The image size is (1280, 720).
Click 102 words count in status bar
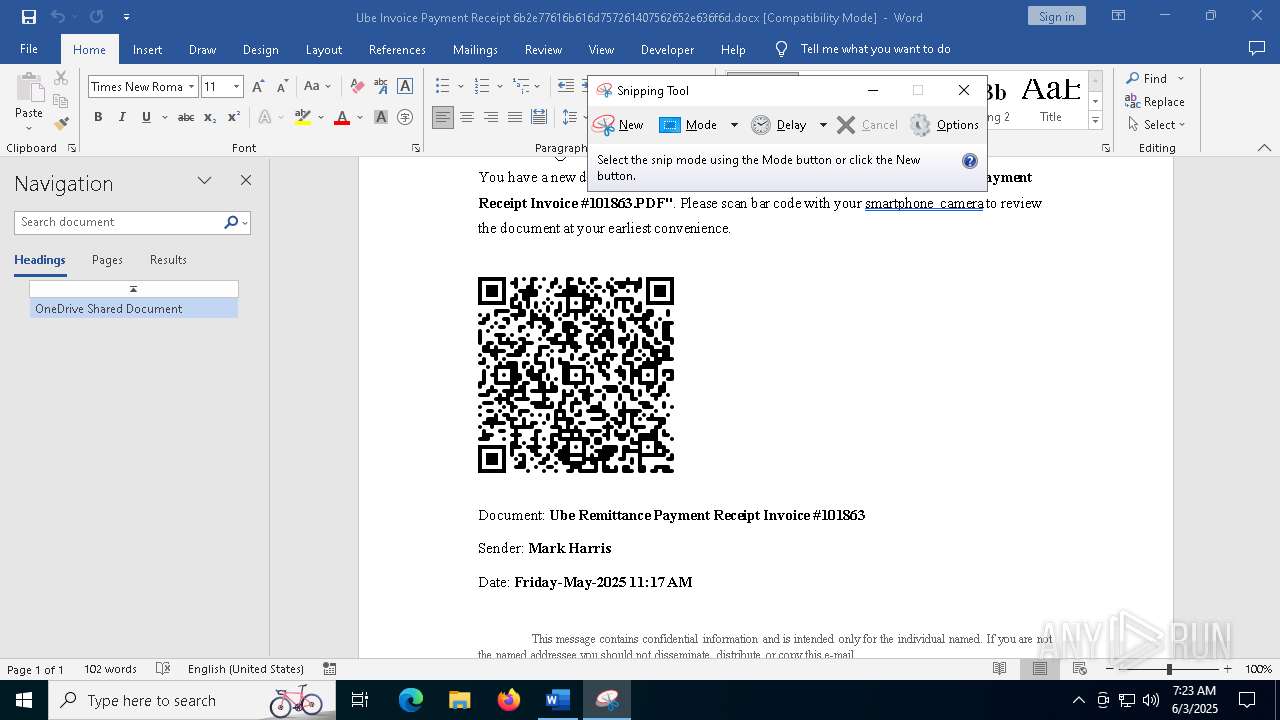pos(110,669)
